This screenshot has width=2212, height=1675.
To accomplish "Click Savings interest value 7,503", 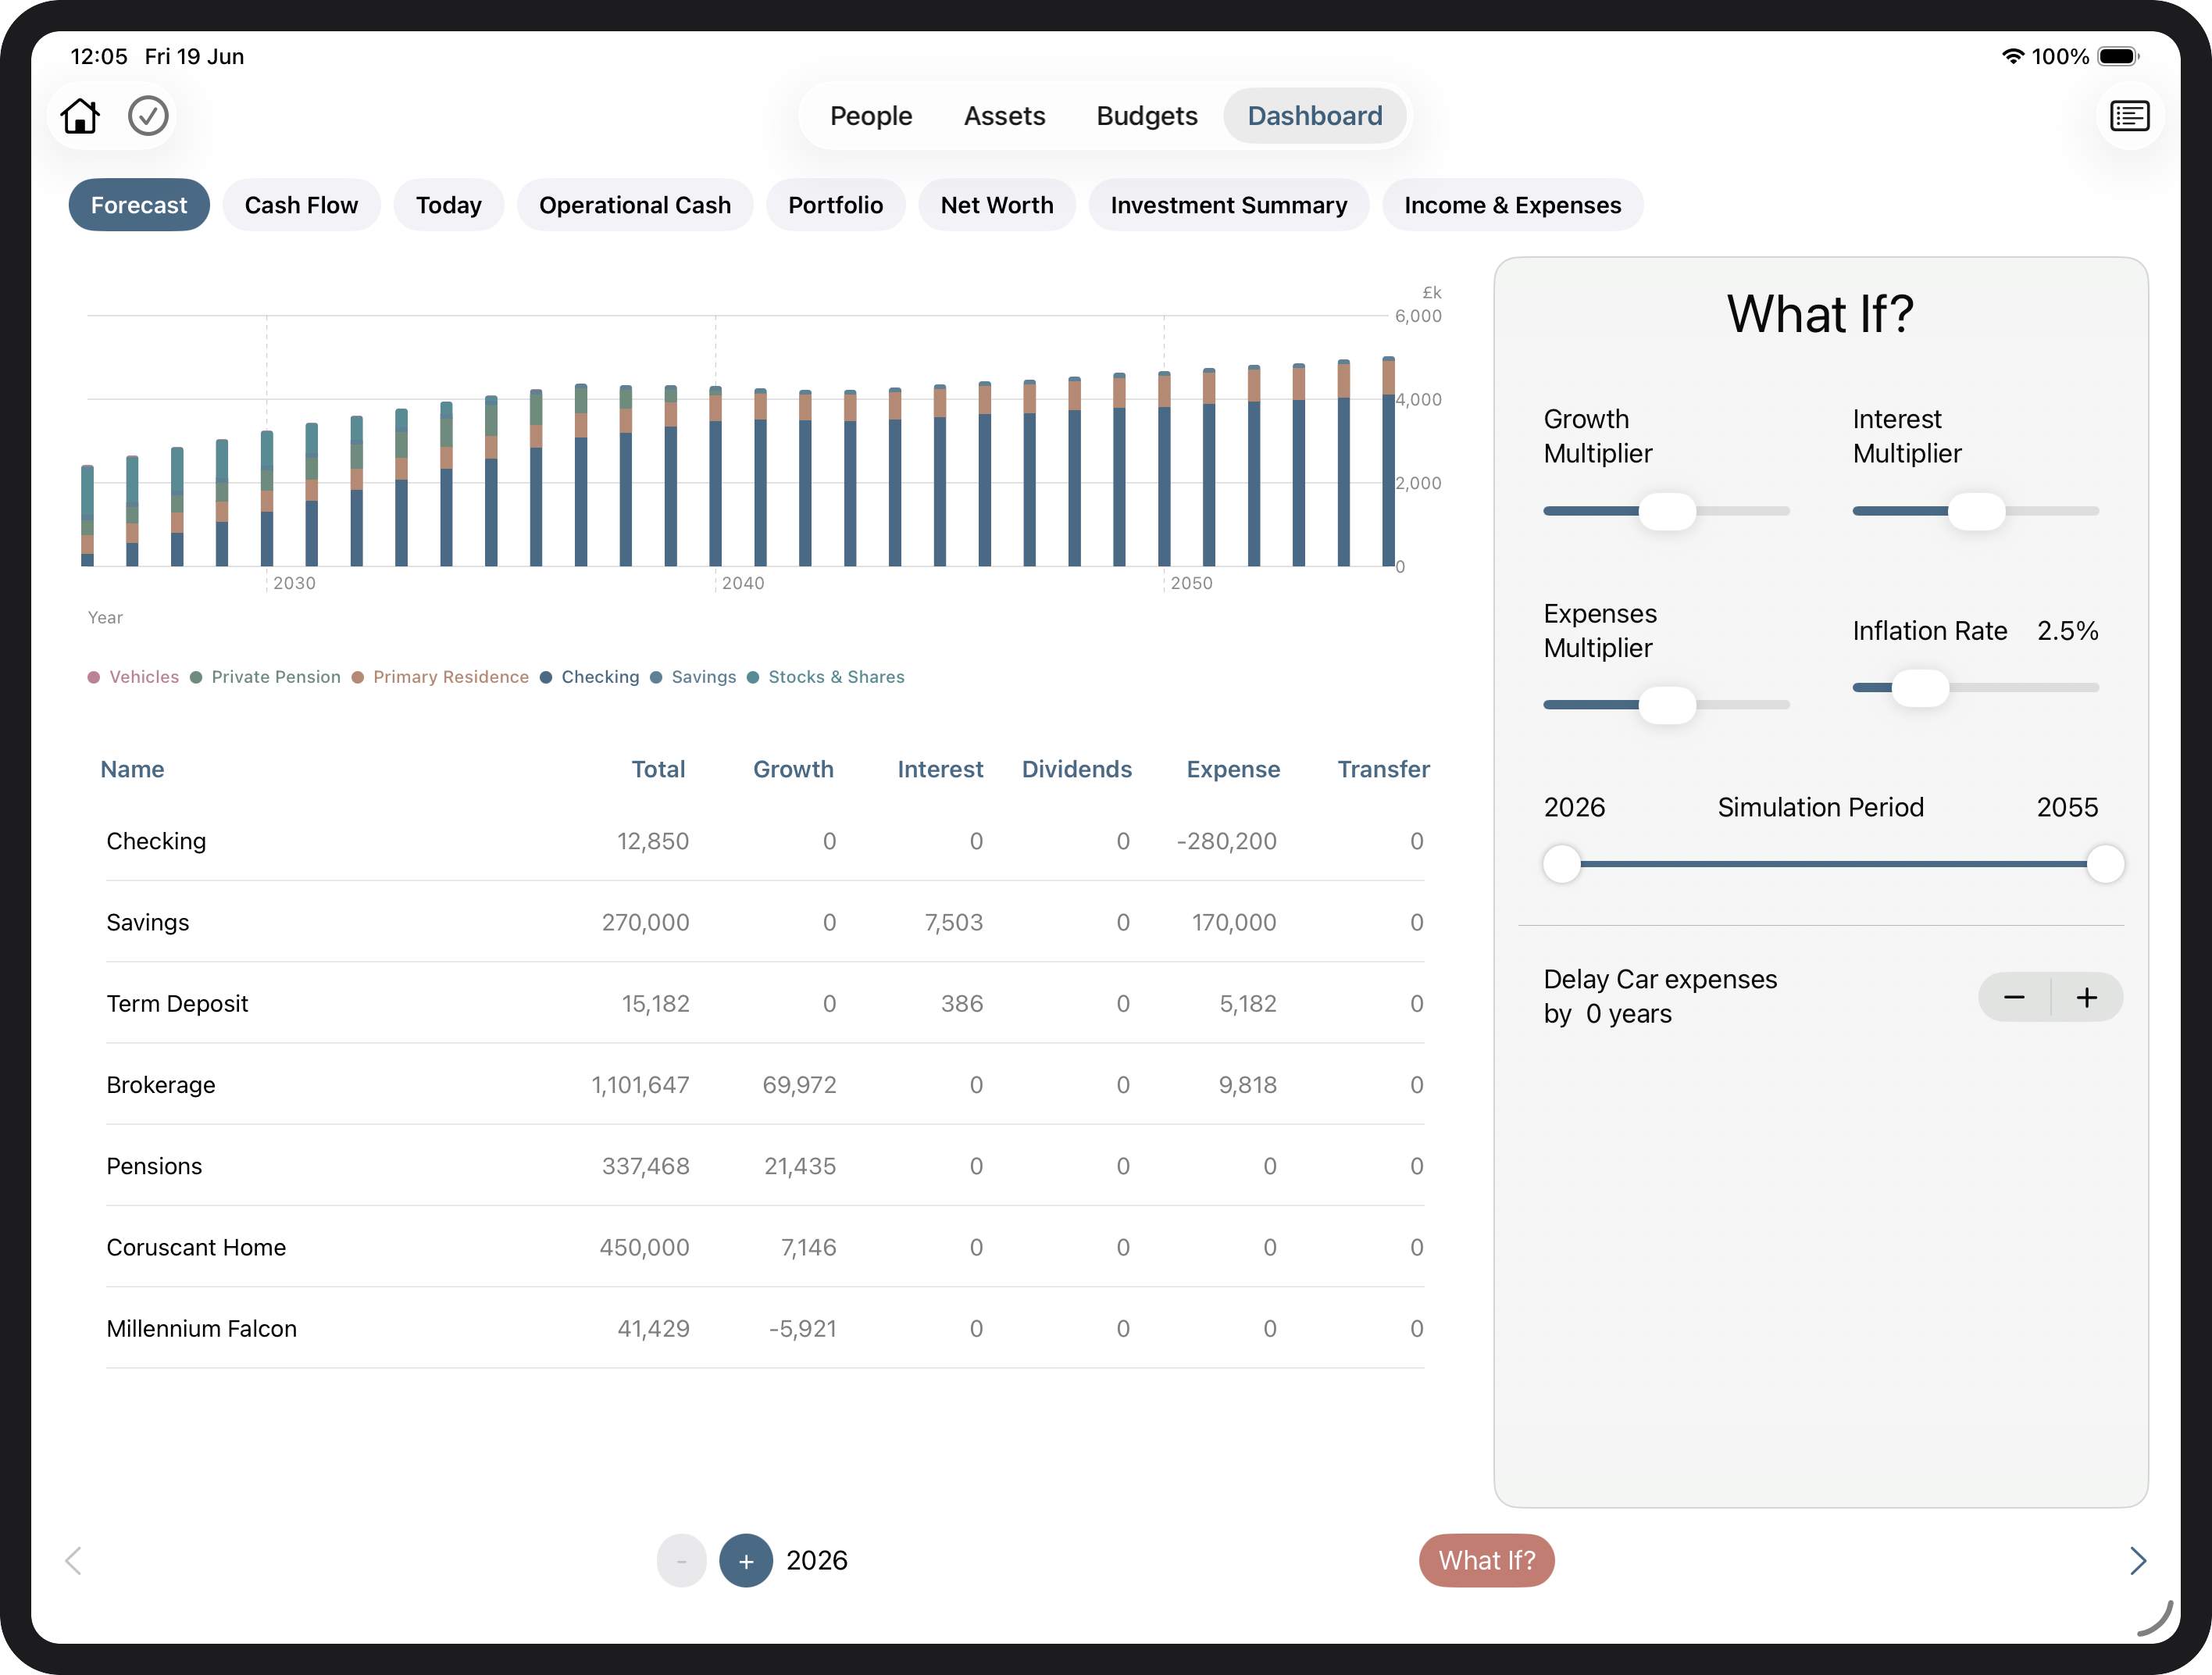I will click(954, 922).
